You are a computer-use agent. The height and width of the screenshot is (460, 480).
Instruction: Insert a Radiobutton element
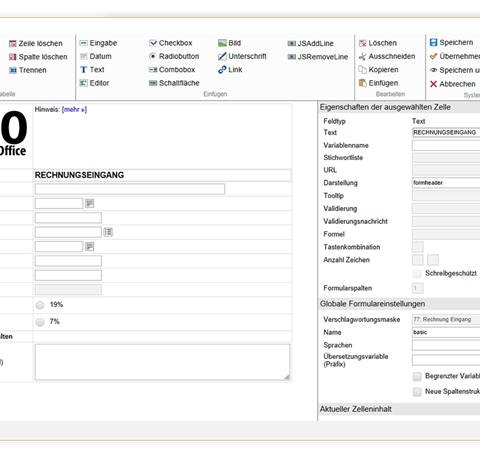click(174, 56)
